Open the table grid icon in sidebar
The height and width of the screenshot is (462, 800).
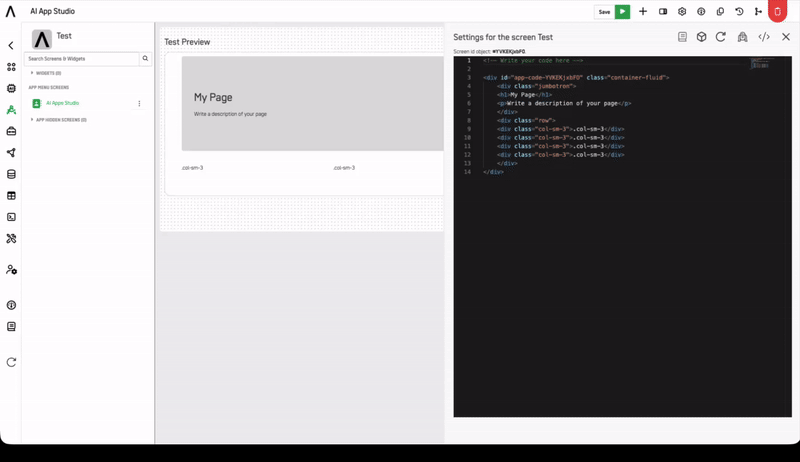(x=11, y=195)
